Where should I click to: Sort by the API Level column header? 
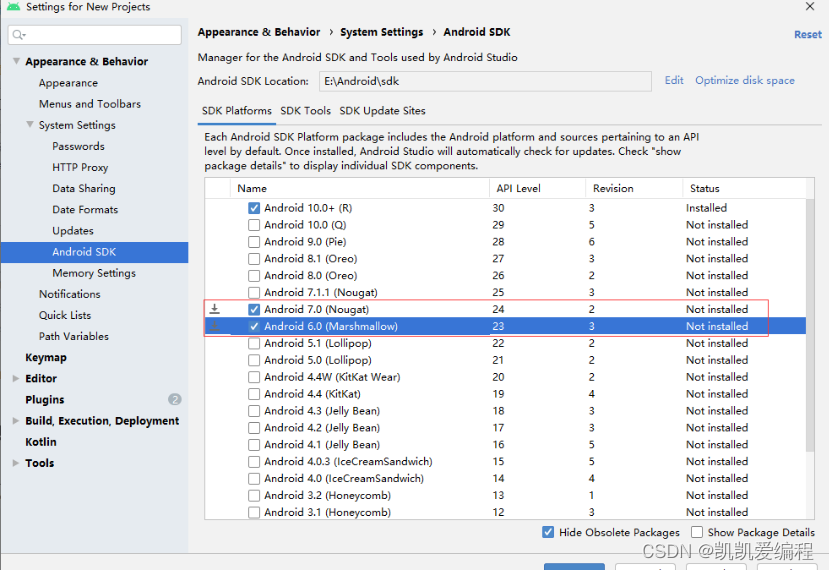point(537,189)
